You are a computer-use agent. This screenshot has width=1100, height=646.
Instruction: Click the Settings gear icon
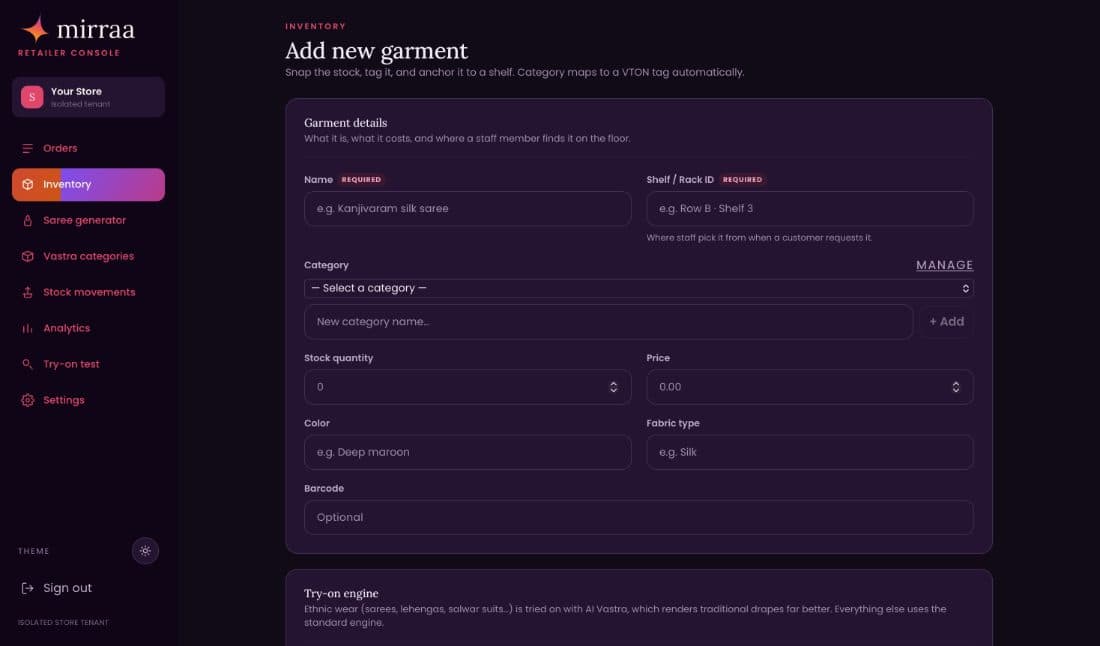click(27, 401)
